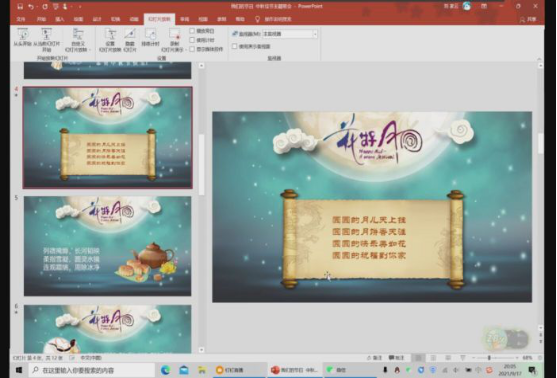Toggle the Play Narrations checkbox
This screenshot has width=557, height=378.
[192, 31]
